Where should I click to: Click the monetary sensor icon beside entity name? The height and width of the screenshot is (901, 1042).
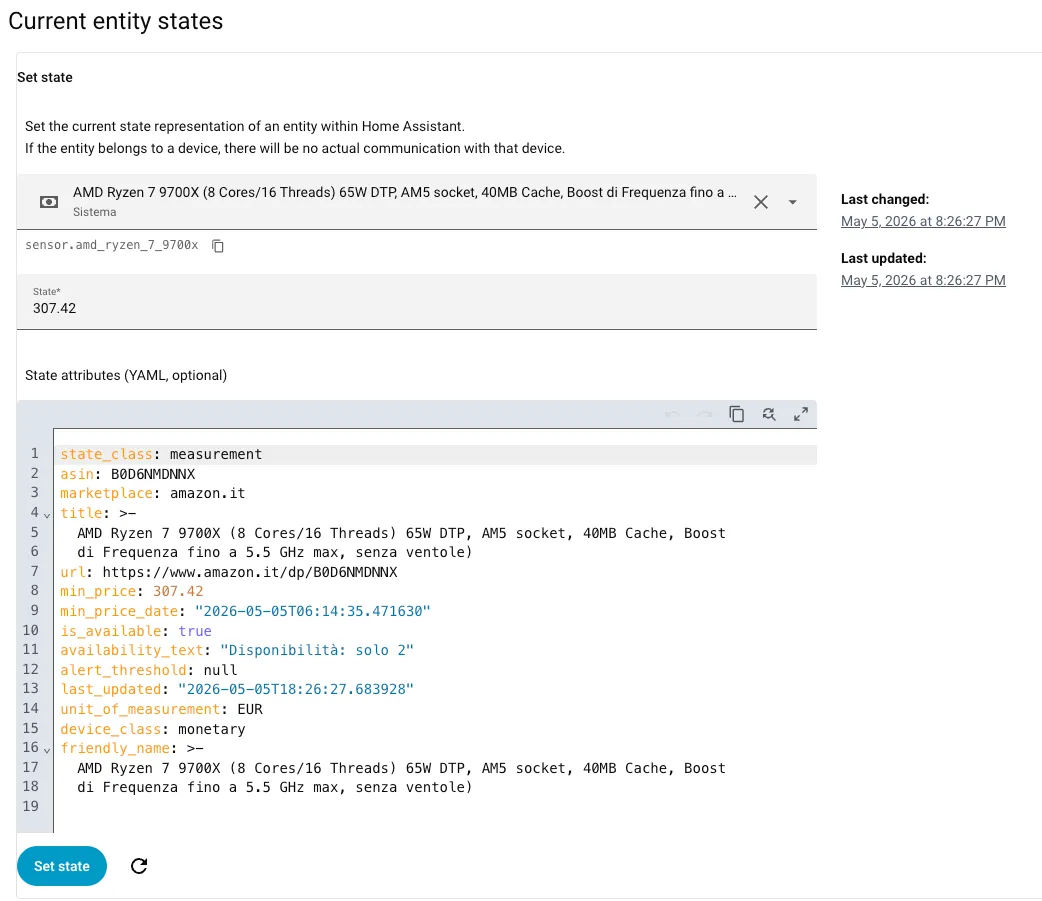point(49,202)
